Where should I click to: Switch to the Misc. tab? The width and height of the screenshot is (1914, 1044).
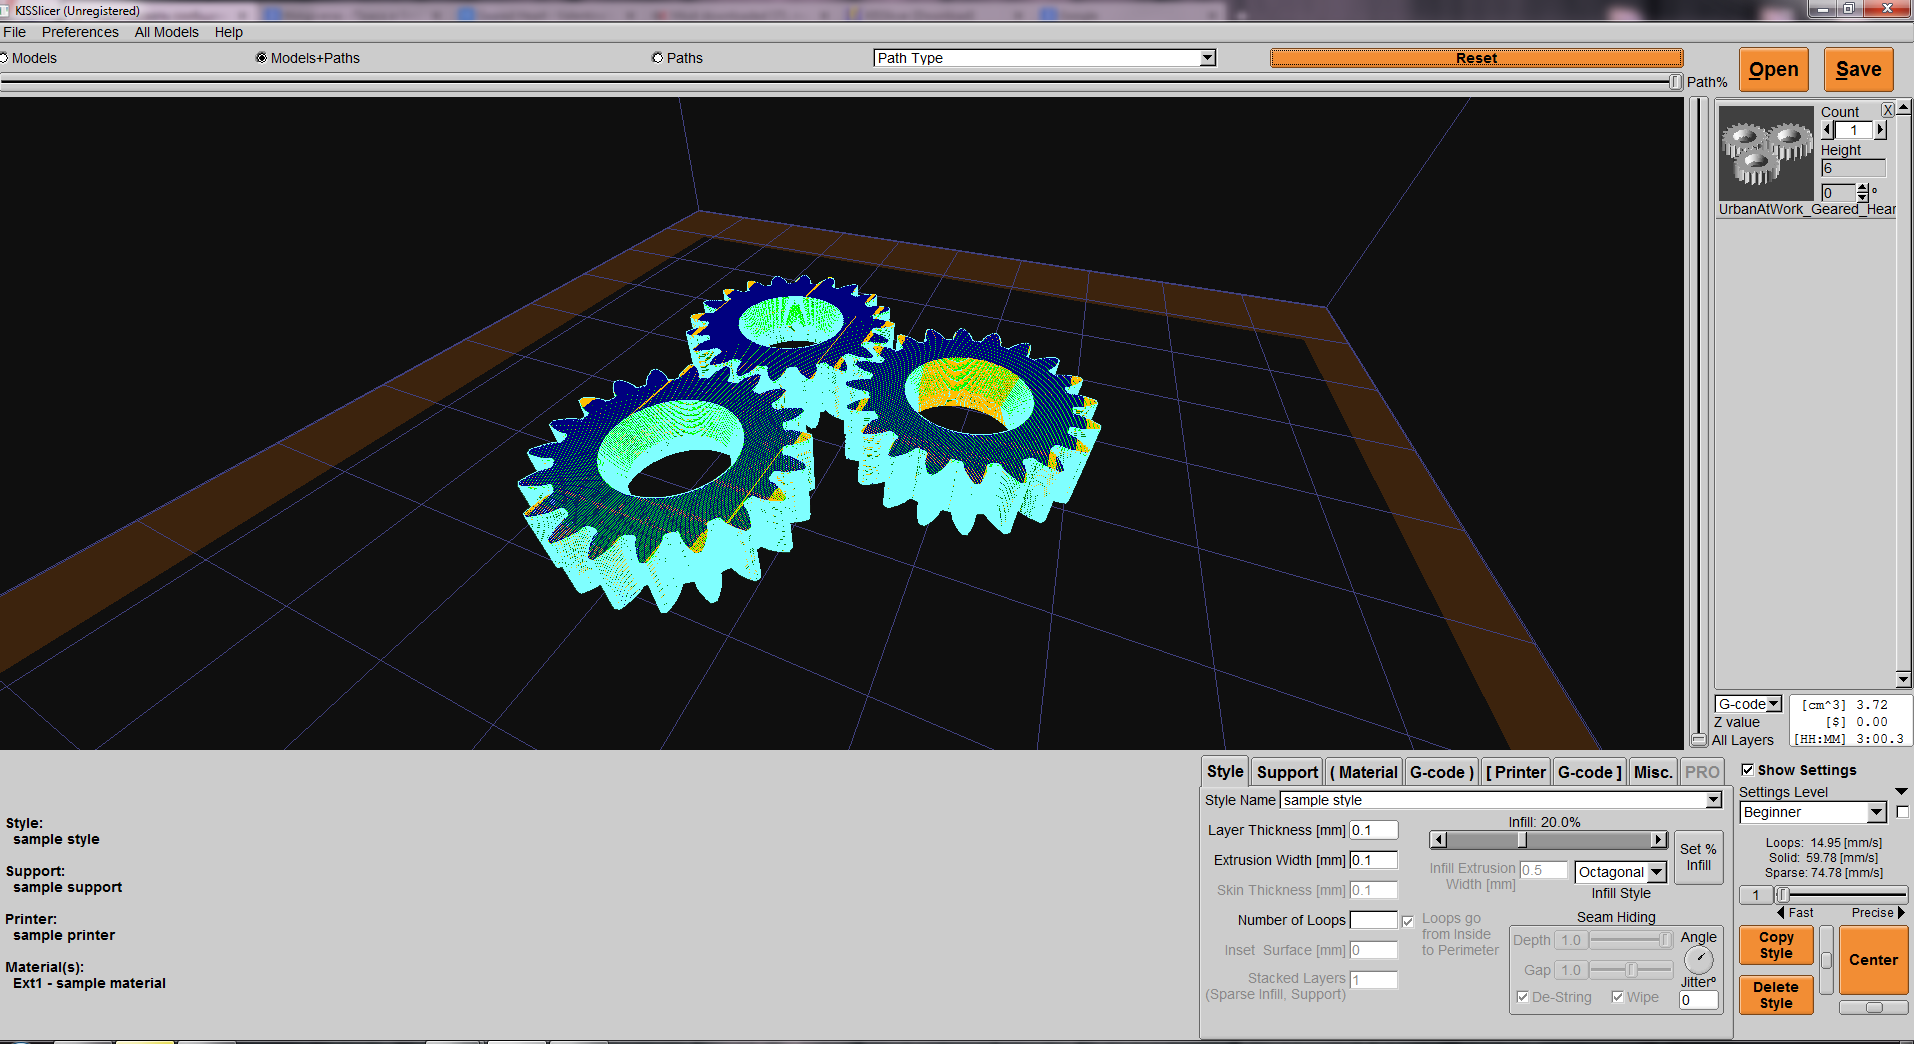[1653, 772]
